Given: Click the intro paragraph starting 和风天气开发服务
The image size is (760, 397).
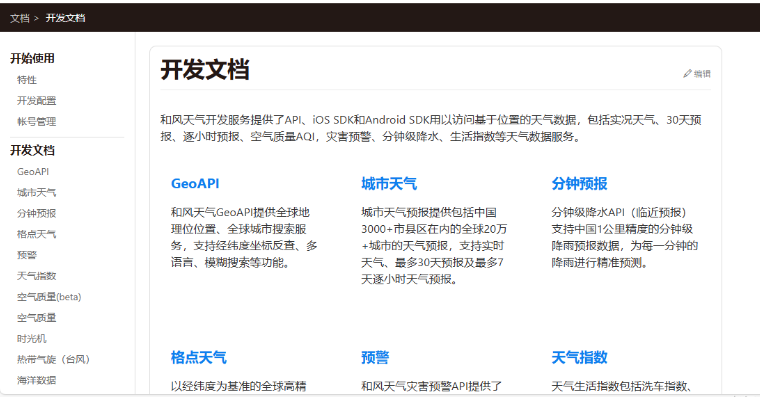Looking at the screenshot, I should (x=431, y=128).
